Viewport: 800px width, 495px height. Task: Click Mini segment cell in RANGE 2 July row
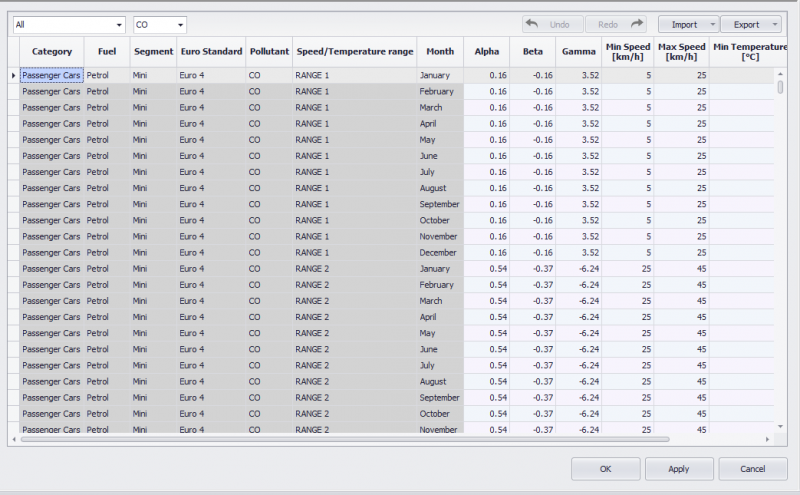(154, 365)
